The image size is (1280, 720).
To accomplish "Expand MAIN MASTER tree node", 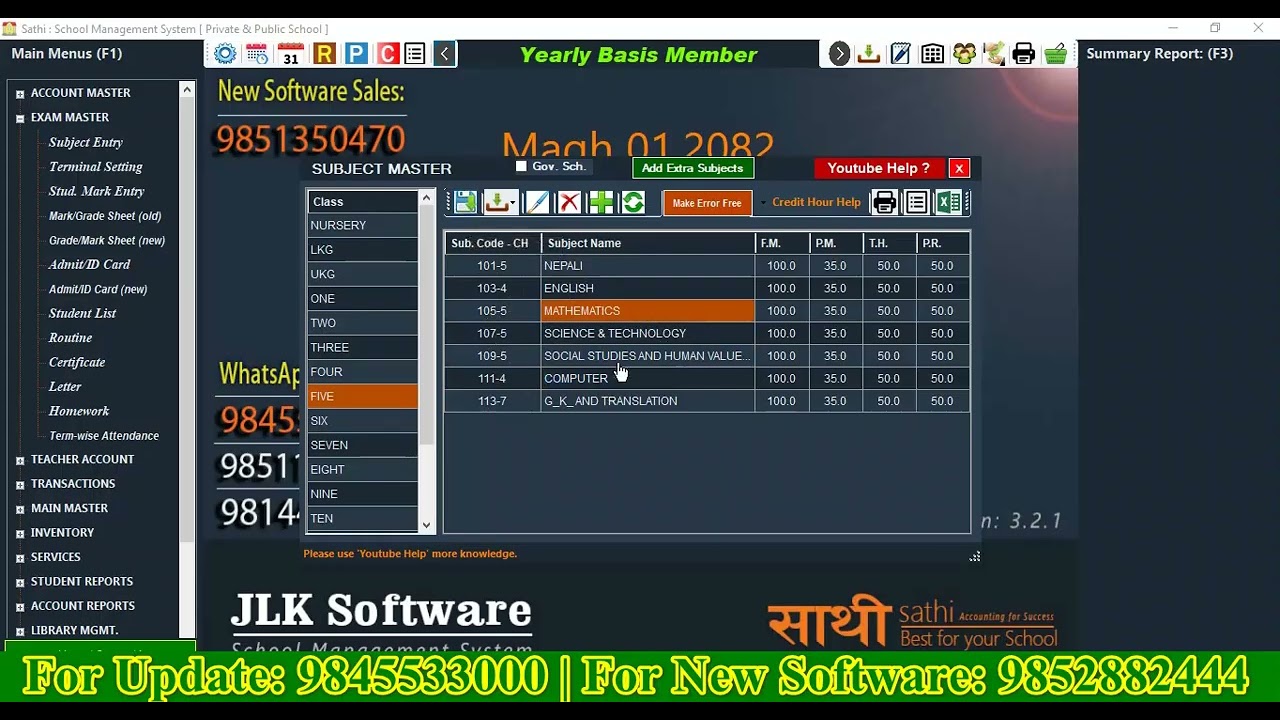I will 20,509.
